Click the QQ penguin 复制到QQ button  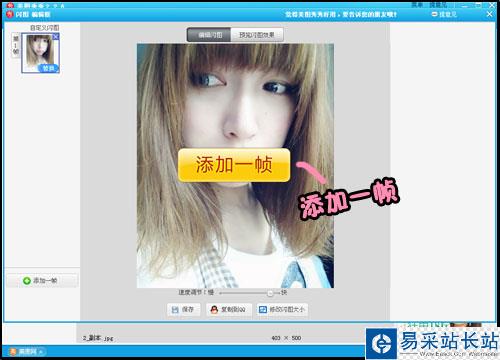229,310
